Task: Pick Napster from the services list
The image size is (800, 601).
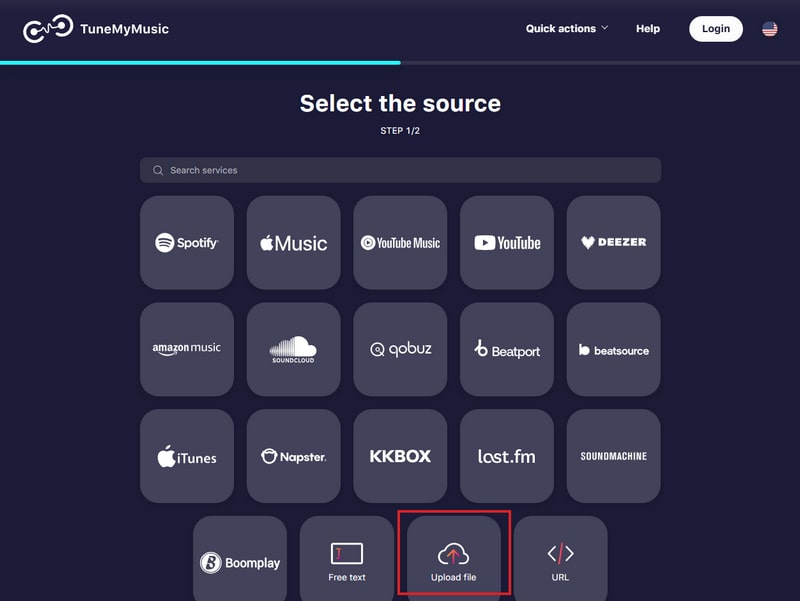Action: (293, 455)
